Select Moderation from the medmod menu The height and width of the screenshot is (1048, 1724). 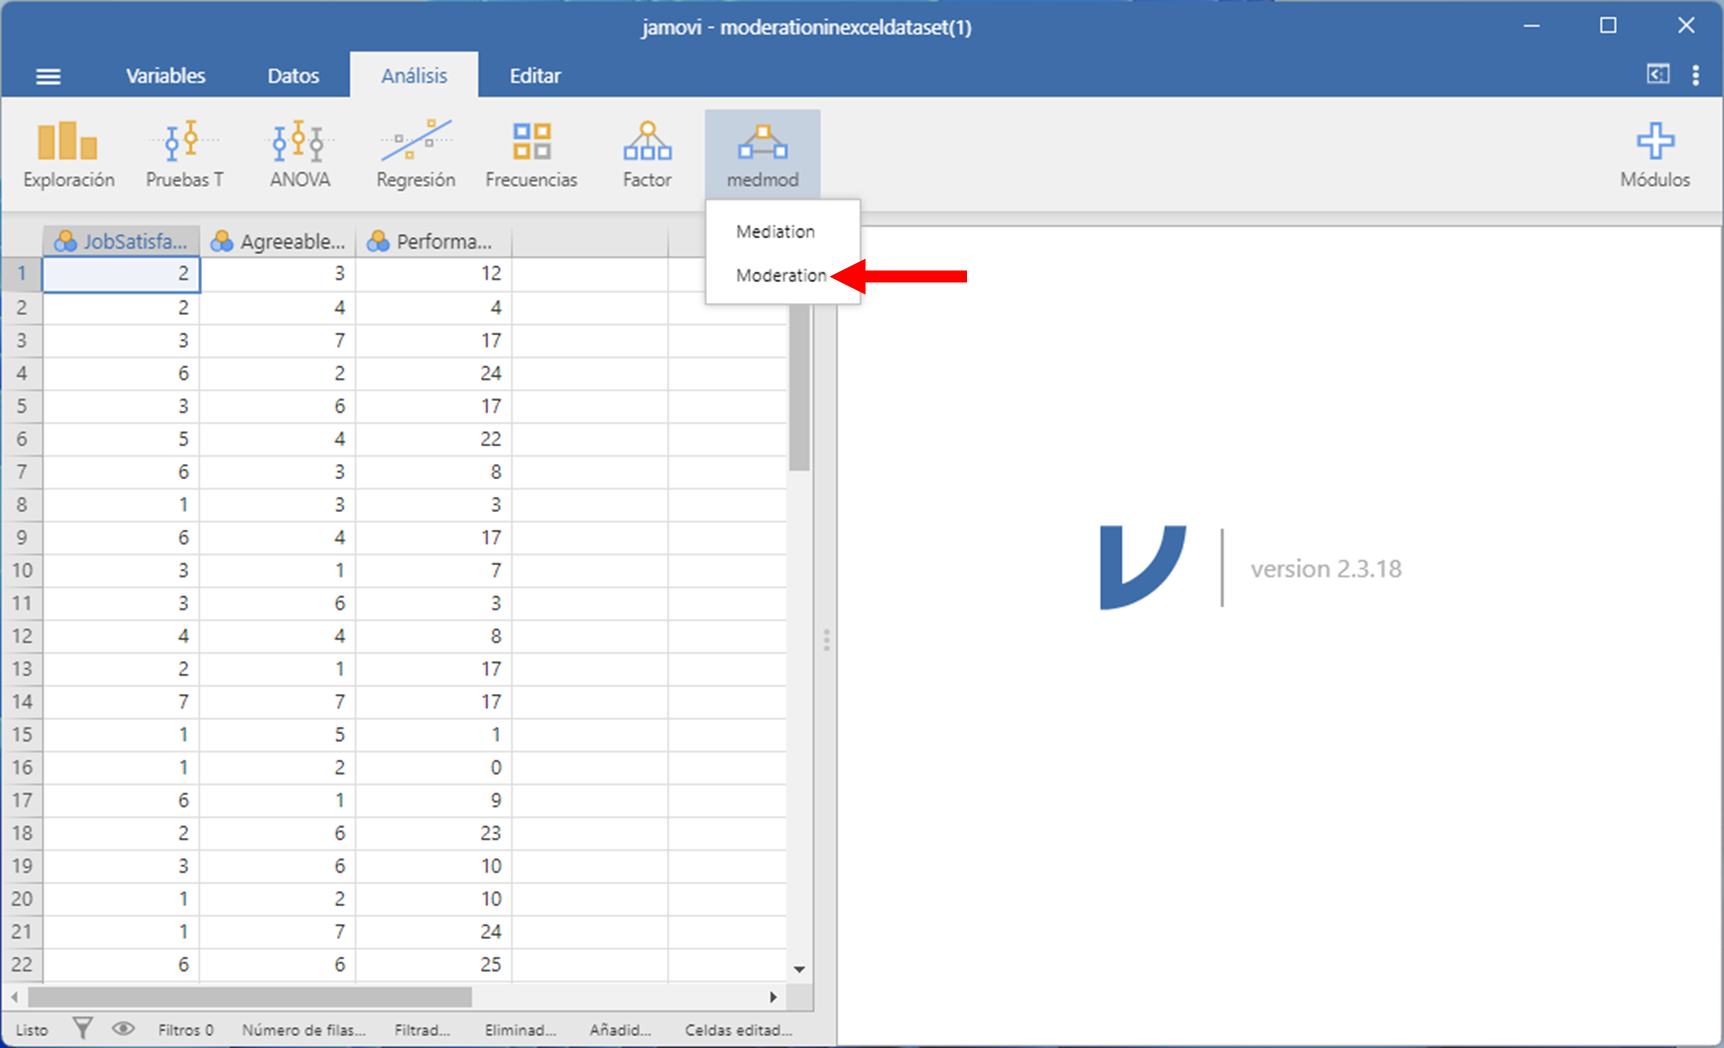point(781,275)
